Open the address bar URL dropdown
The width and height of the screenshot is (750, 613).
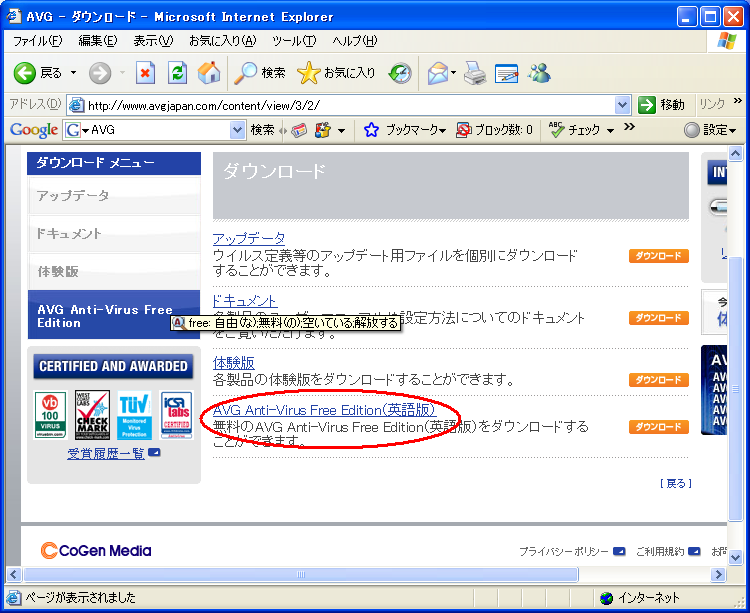[x=622, y=105]
